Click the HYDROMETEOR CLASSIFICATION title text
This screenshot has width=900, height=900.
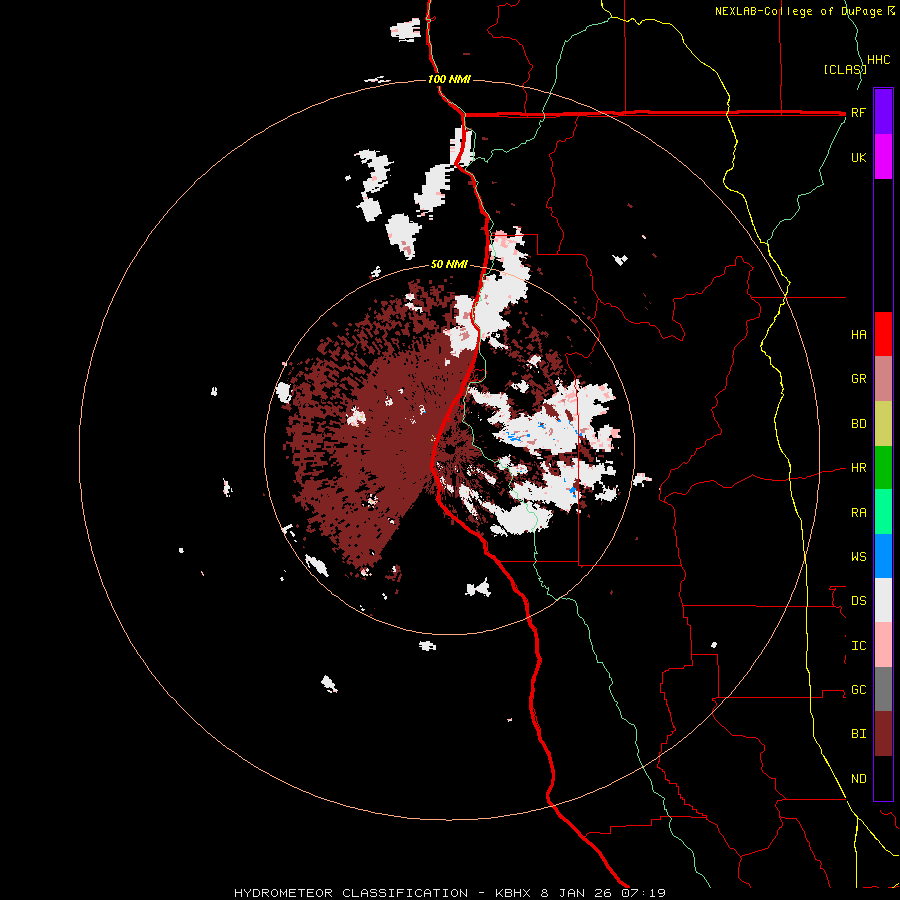click(x=351, y=893)
